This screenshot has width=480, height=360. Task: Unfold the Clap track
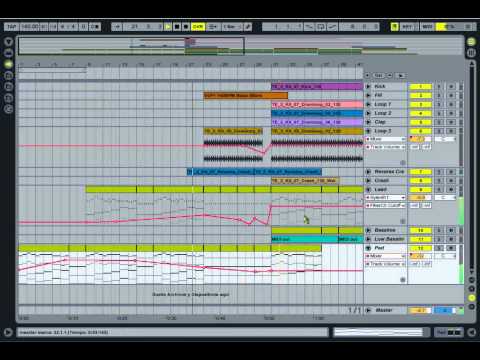pyautogui.click(x=368, y=122)
